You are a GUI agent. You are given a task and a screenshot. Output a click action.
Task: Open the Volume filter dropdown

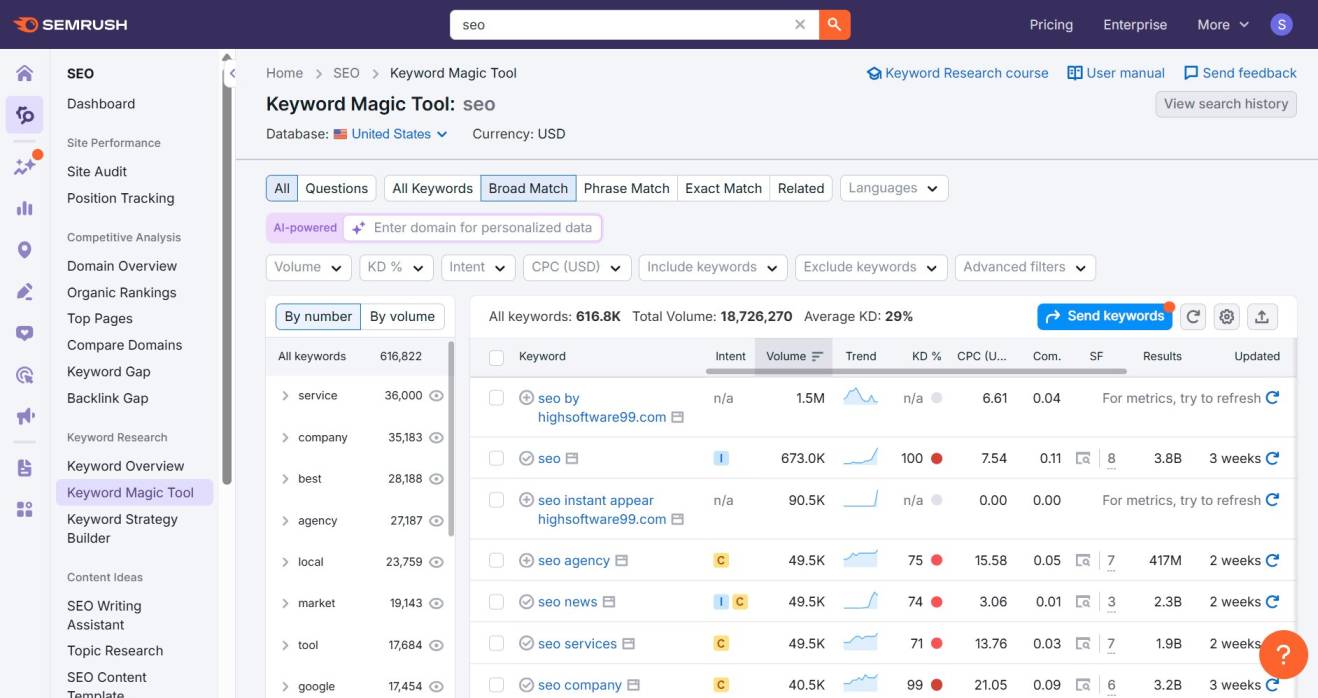(307, 267)
